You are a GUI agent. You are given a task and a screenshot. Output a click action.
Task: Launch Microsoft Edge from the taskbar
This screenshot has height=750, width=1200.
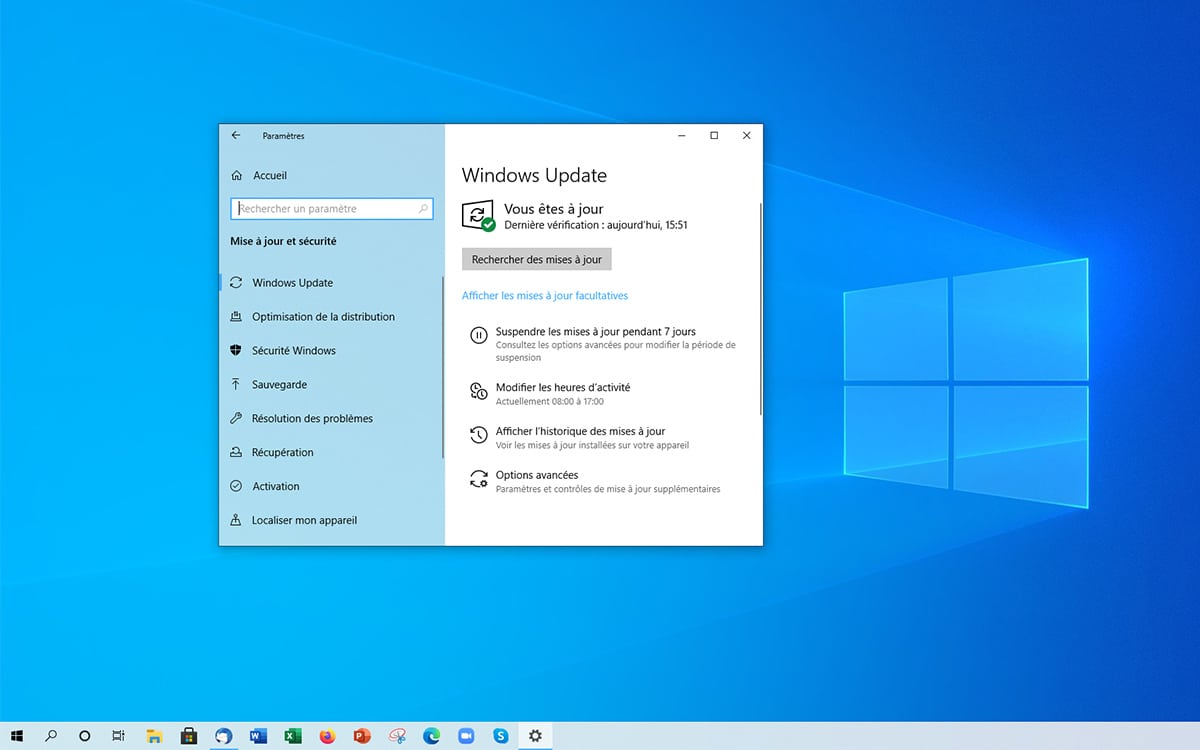pyautogui.click(x=431, y=736)
